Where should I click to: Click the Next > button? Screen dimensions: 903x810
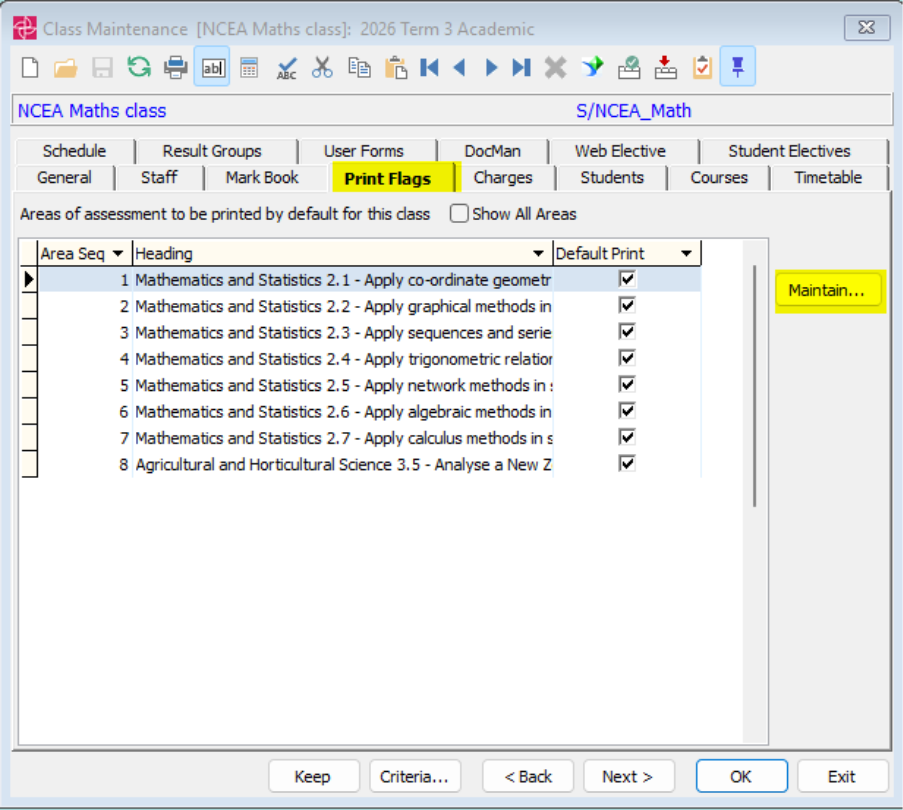[628, 776]
